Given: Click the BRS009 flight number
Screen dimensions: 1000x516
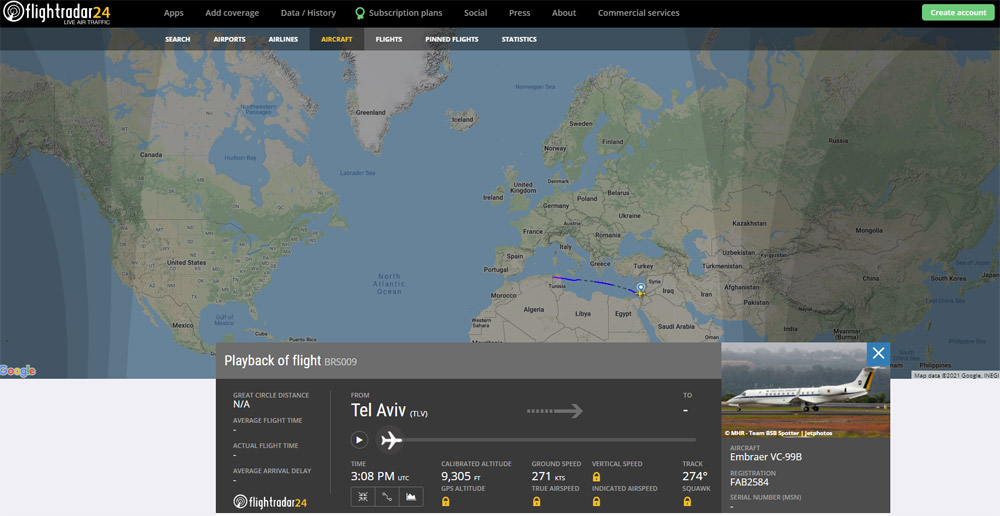Looking at the screenshot, I should 341,362.
